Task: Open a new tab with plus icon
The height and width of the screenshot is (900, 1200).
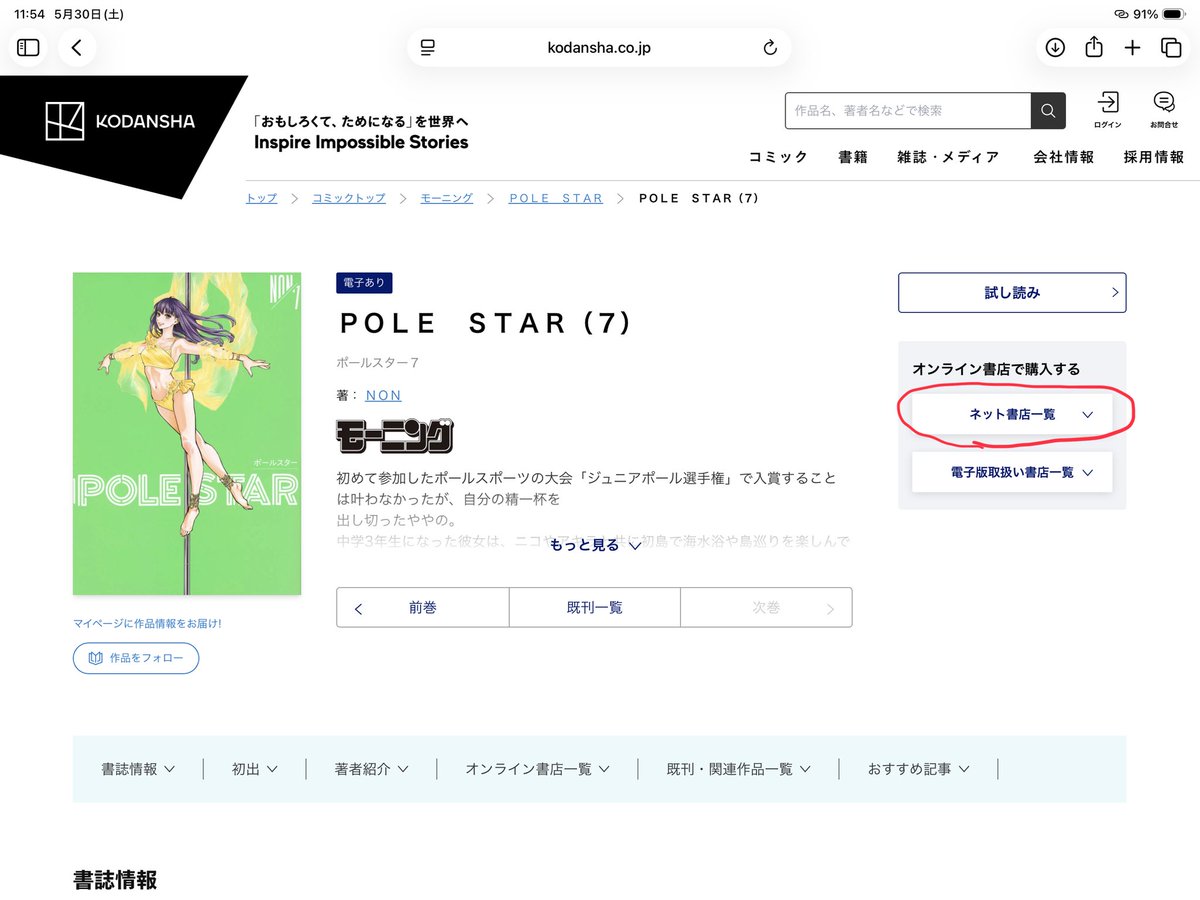Action: click(1132, 47)
